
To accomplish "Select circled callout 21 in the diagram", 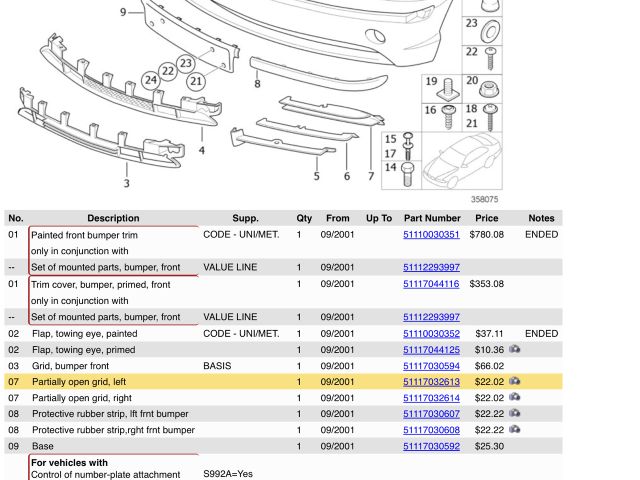I will (196, 81).
